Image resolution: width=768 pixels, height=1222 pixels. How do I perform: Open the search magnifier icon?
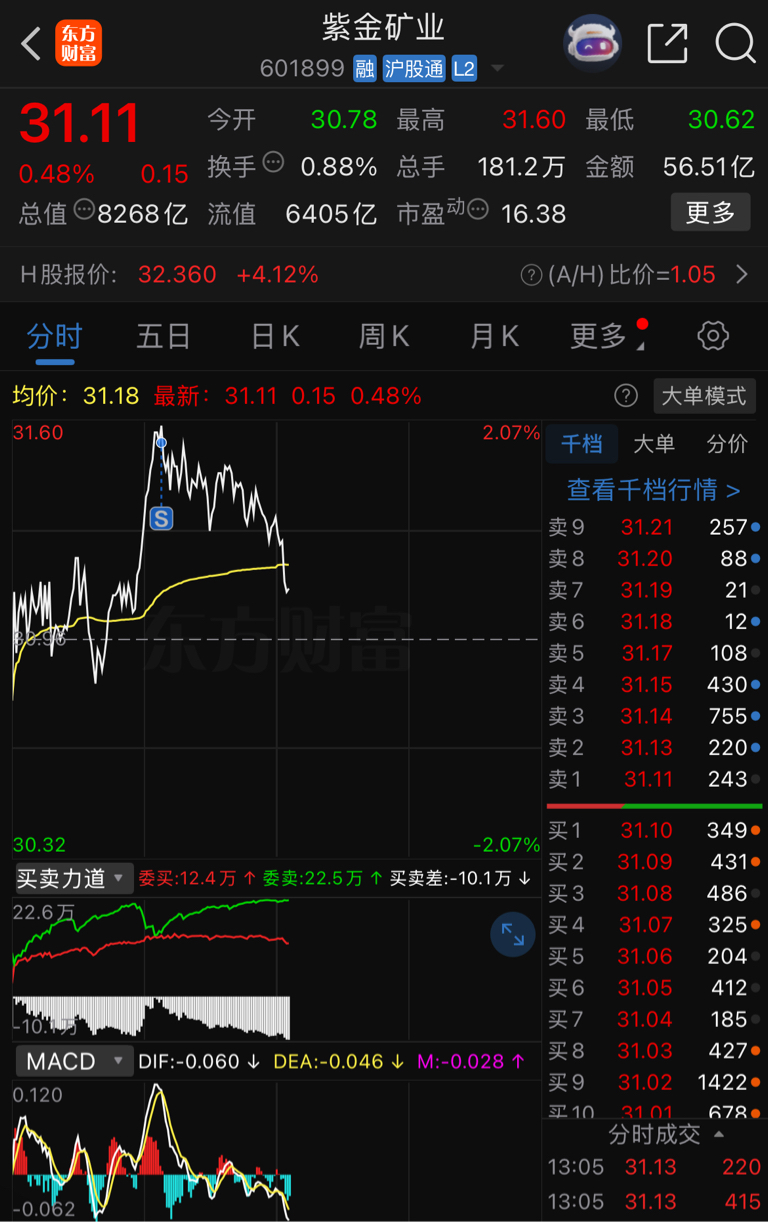click(735, 43)
